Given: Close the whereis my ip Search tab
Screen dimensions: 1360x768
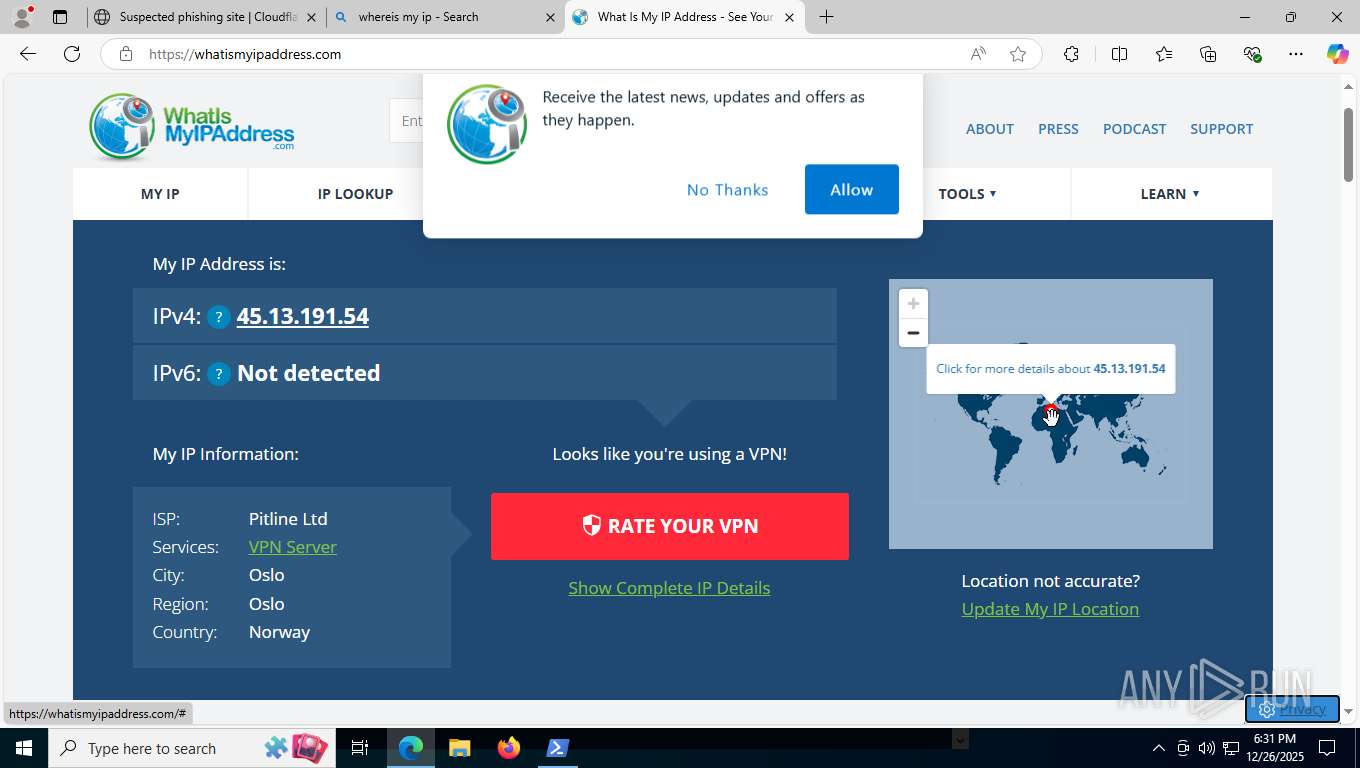Looking at the screenshot, I should [x=549, y=17].
